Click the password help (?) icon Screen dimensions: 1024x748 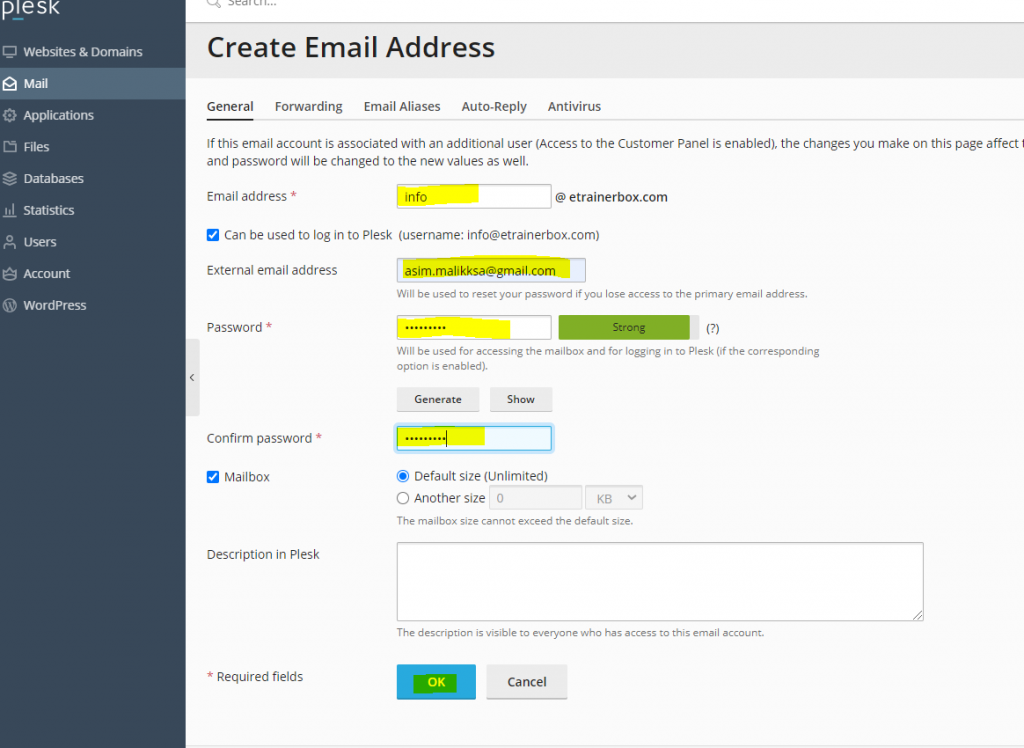point(712,328)
